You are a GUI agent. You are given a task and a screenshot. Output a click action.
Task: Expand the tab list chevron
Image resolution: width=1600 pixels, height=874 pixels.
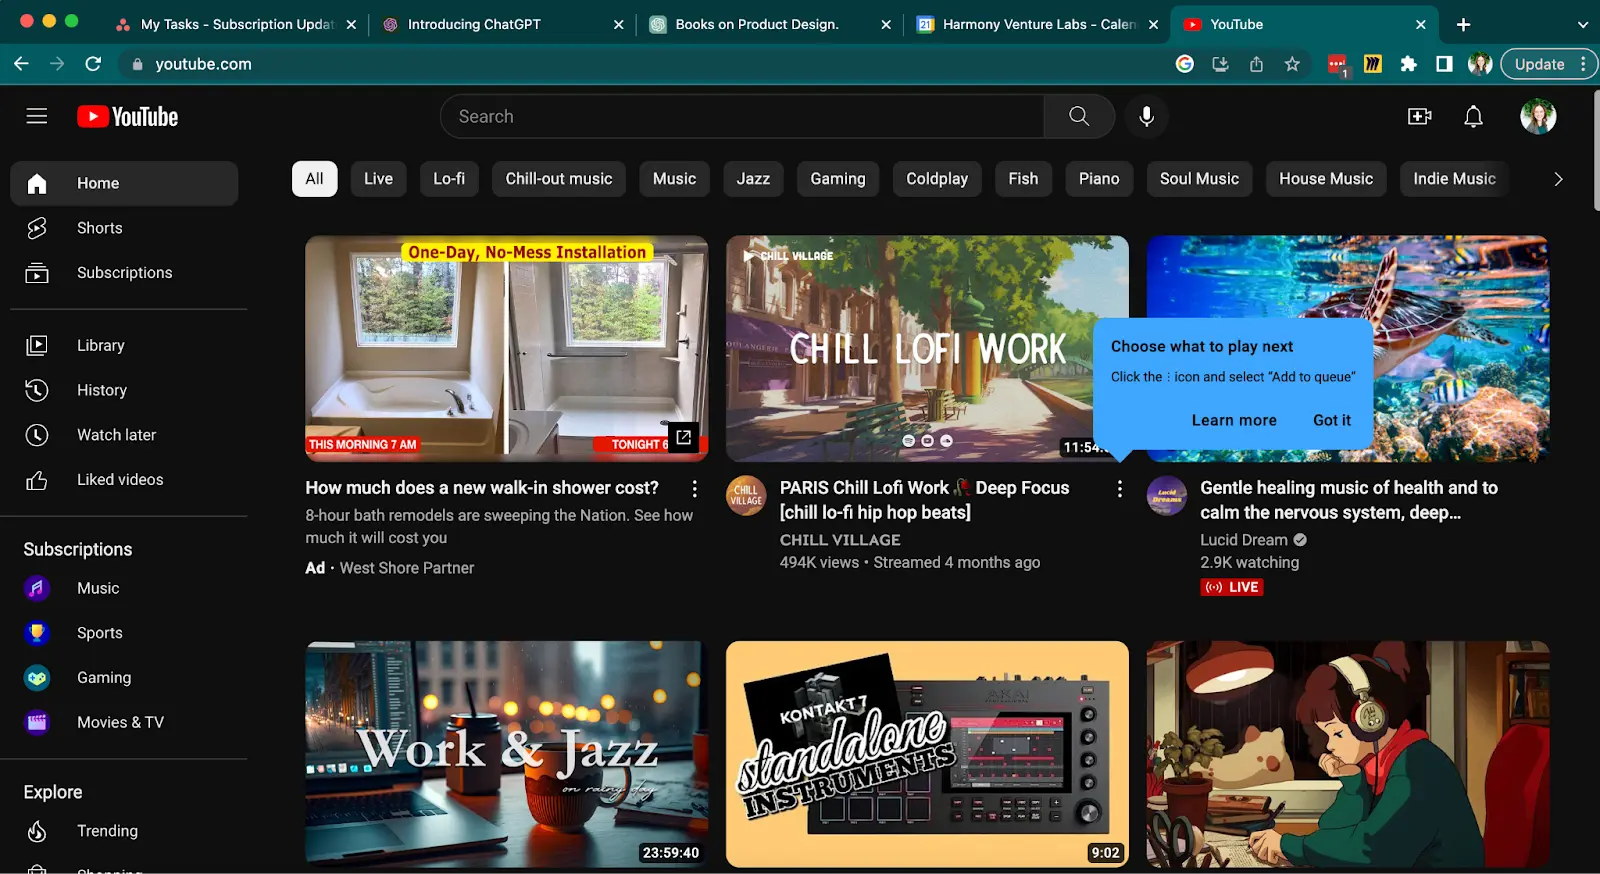click(1582, 24)
